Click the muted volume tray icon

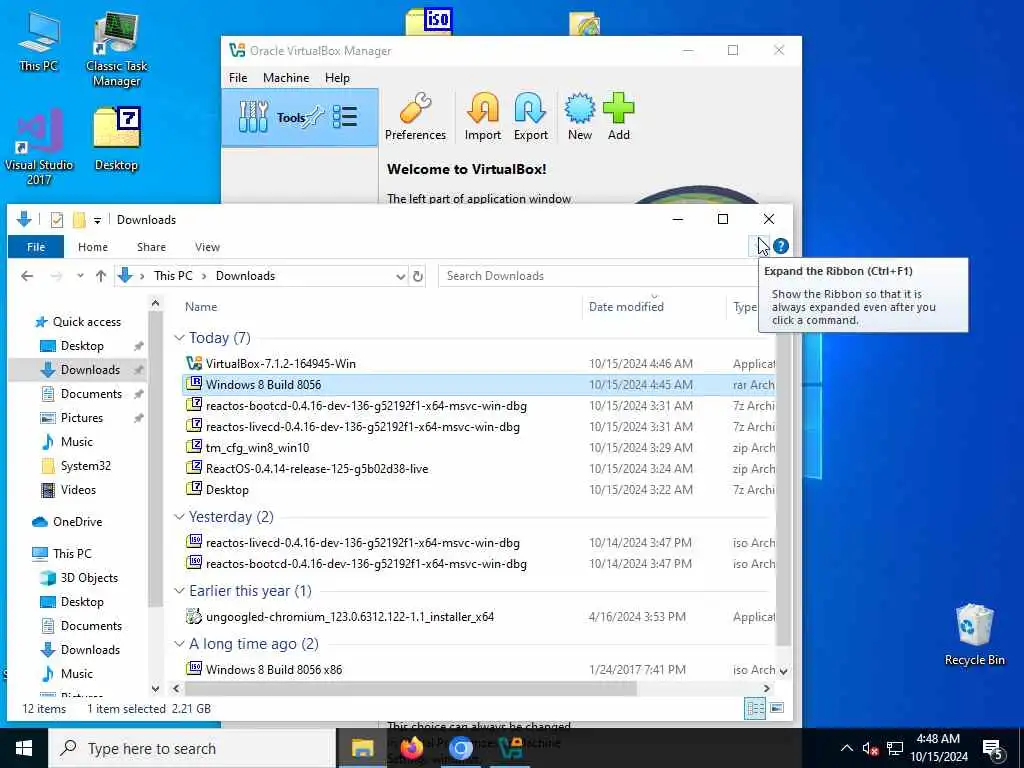click(870, 749)
